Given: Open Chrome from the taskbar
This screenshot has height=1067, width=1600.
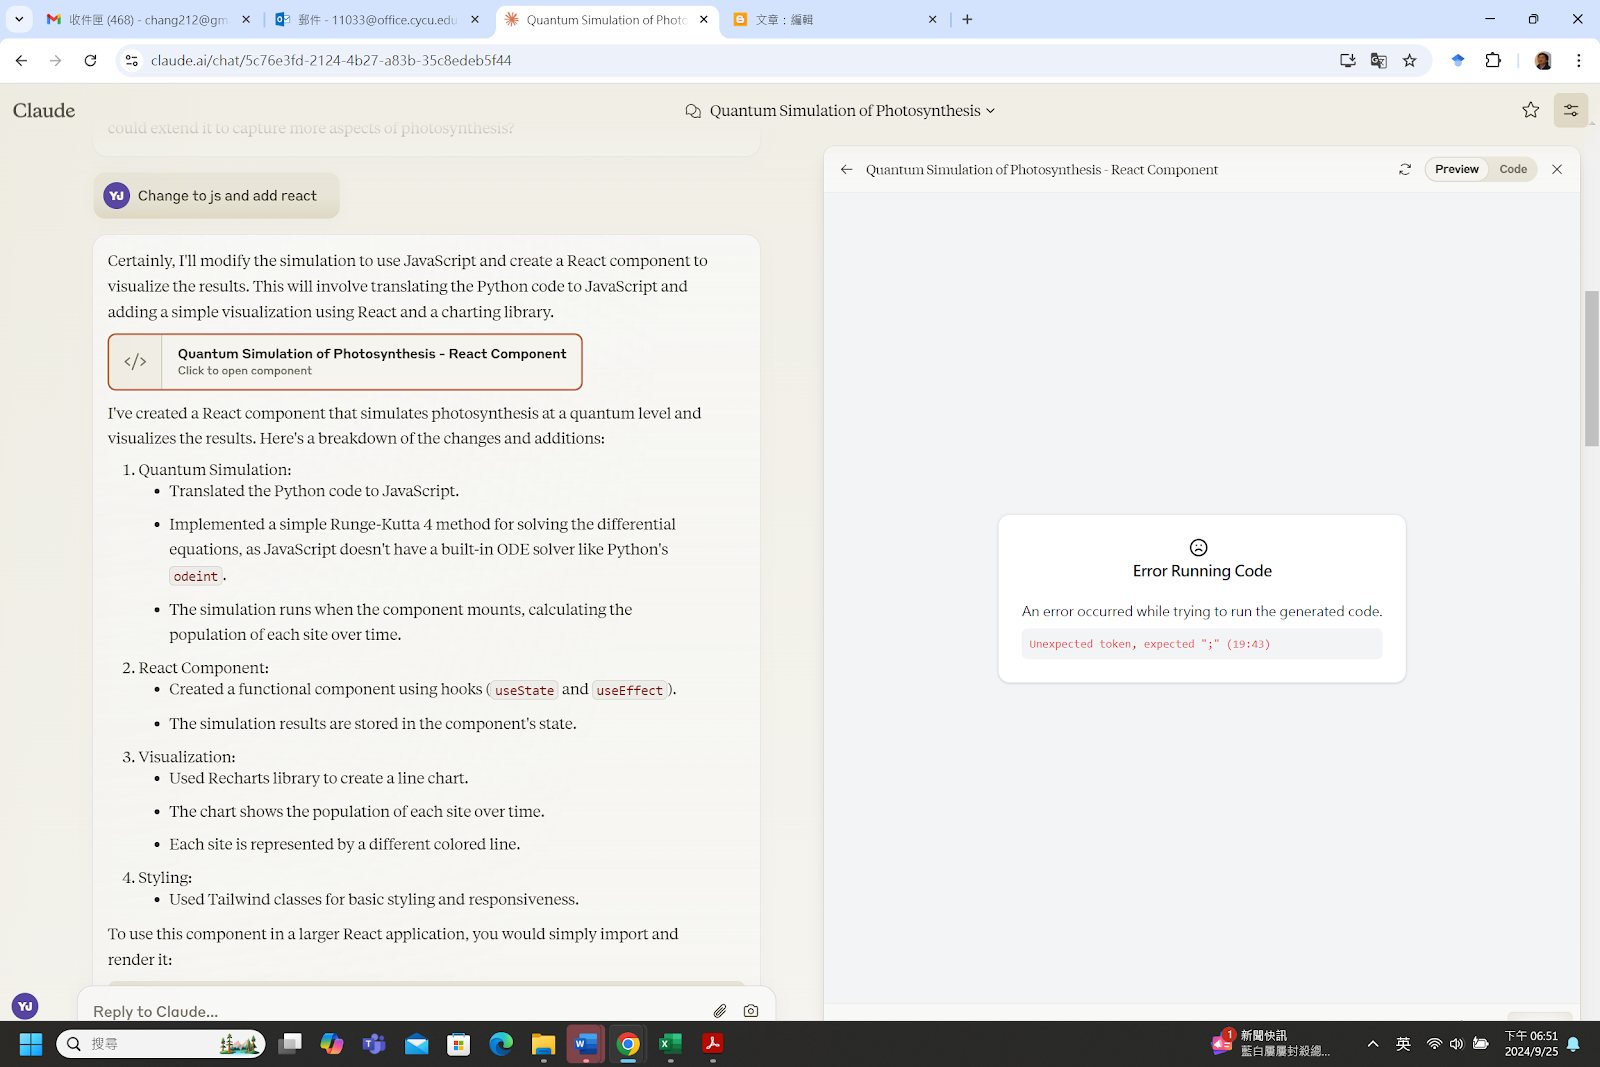Looking at the screenshot, I should coord(628,1044).
